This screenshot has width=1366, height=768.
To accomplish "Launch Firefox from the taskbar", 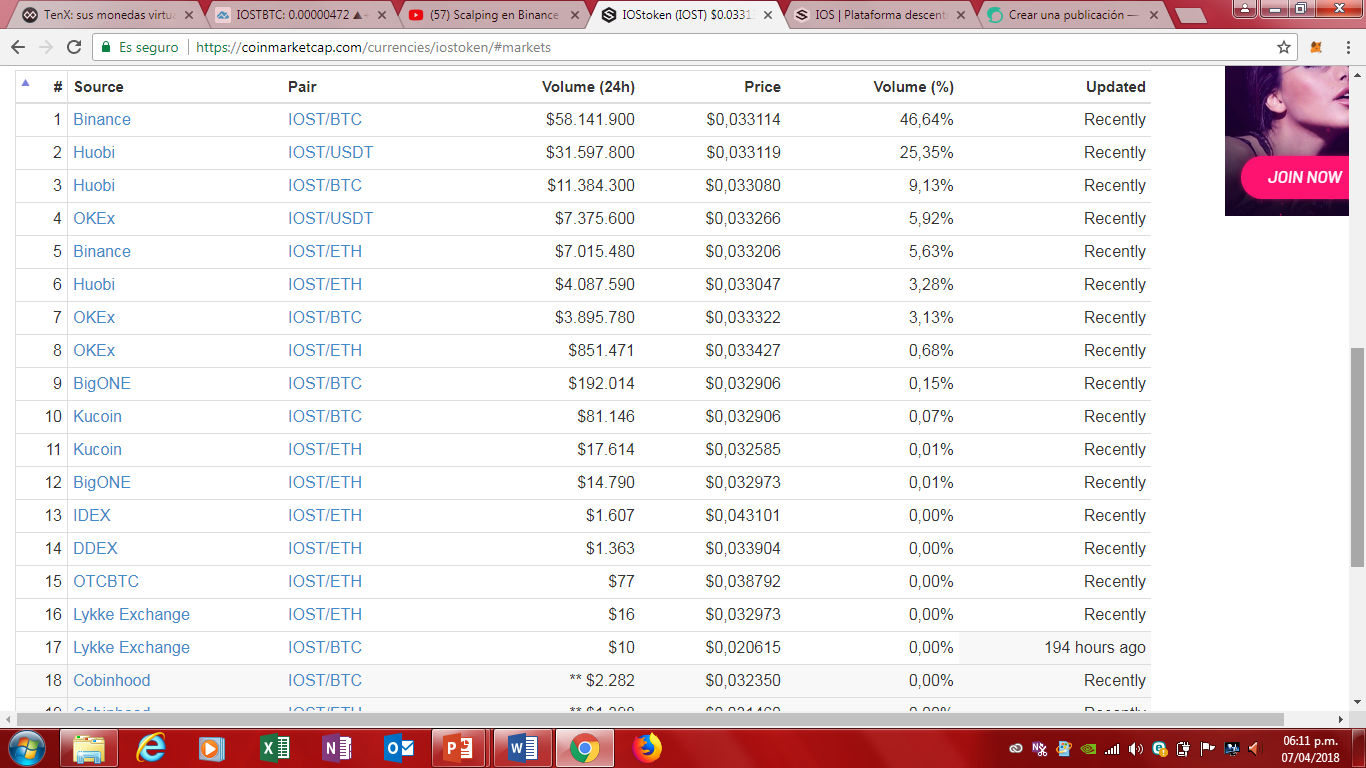I will [x=647, y=747].
